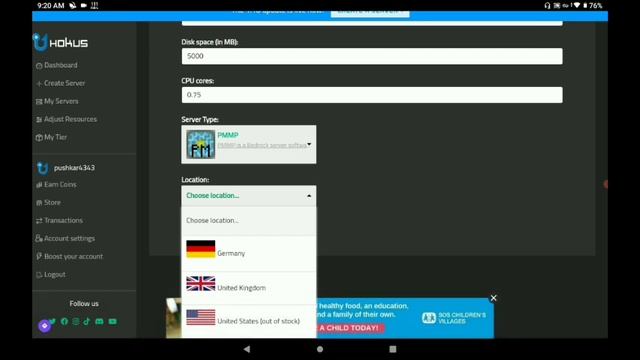This screenshot has width=640, height=360.
Task: Click the Wi-Fi status icon
Action: [576, 5]
